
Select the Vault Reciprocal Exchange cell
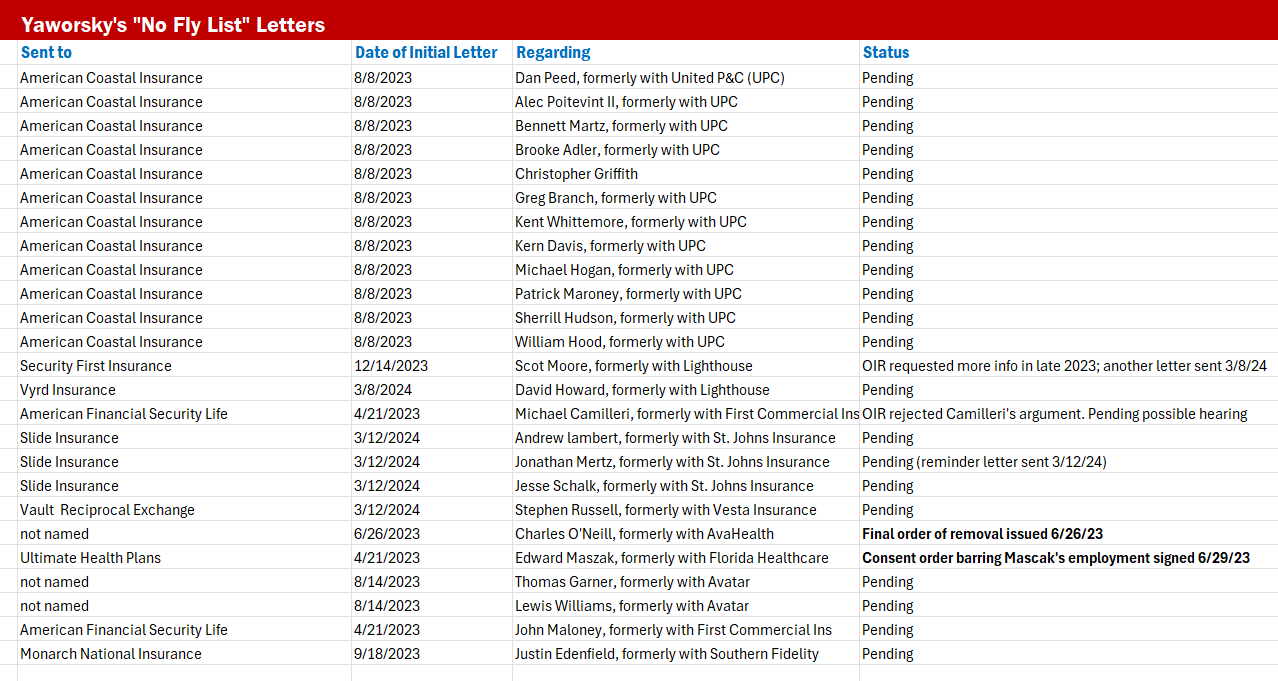click(107, 510)
